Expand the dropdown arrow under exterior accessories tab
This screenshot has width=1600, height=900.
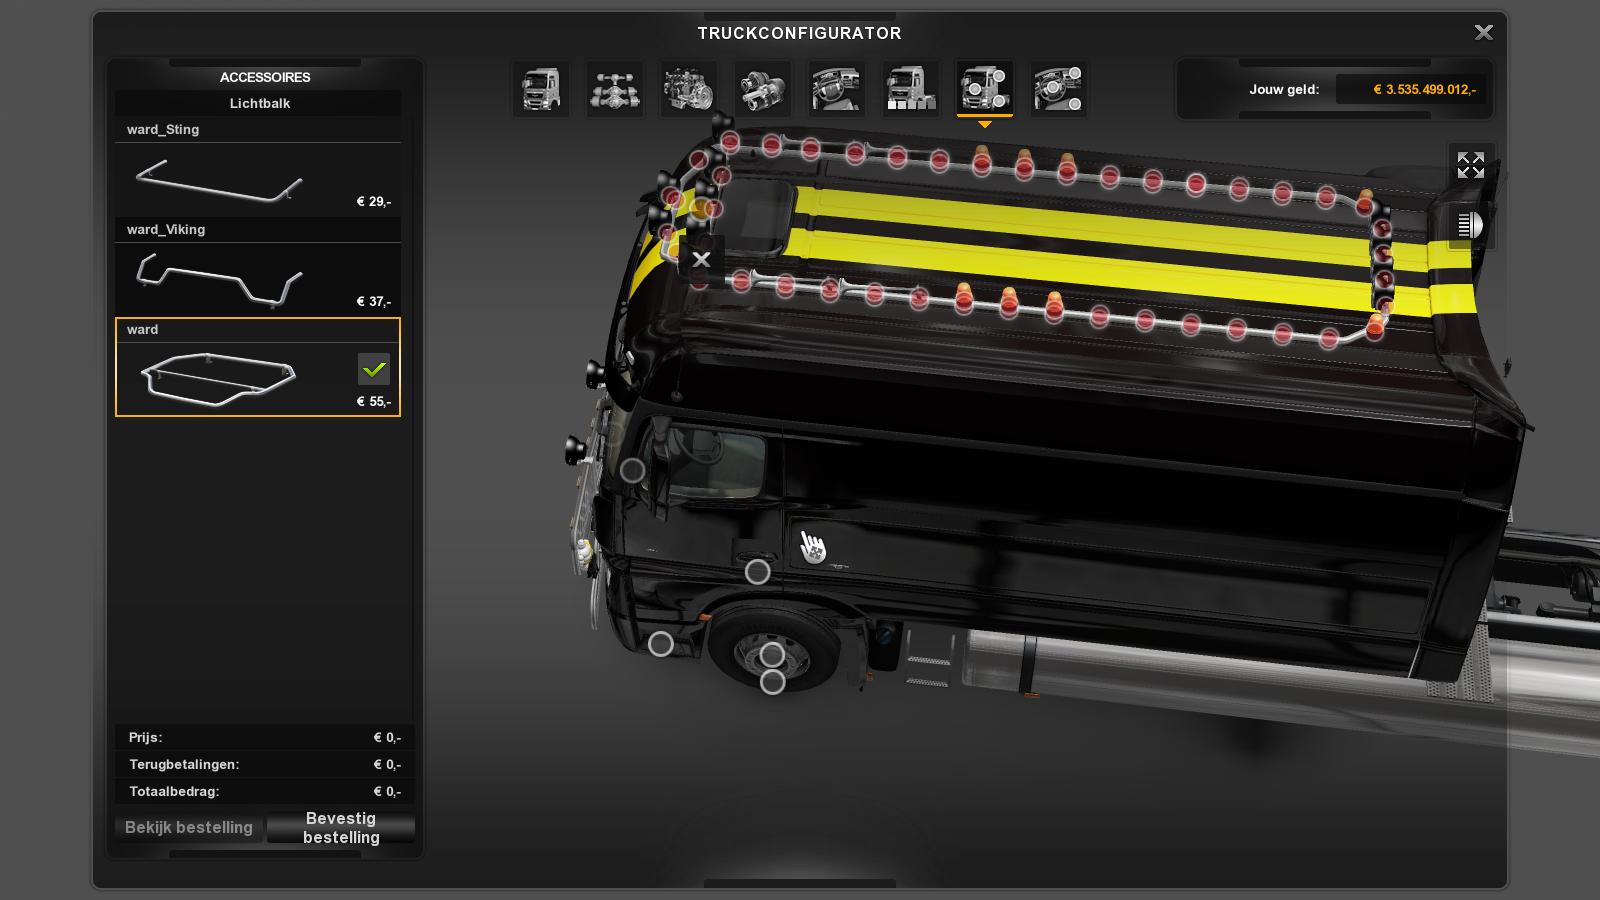tap(985, 125)
